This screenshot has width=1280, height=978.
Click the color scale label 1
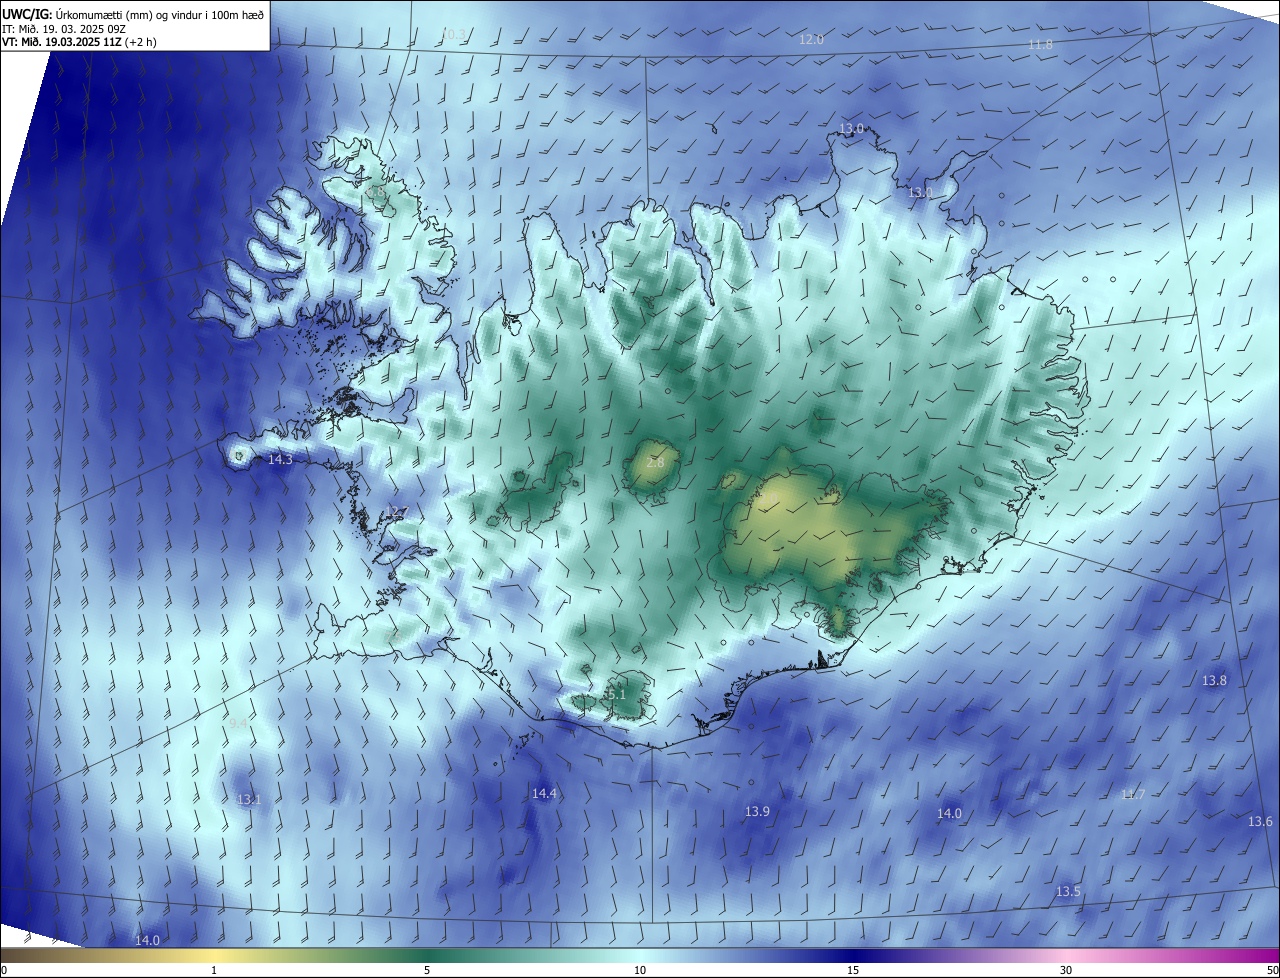coord(214,970)
